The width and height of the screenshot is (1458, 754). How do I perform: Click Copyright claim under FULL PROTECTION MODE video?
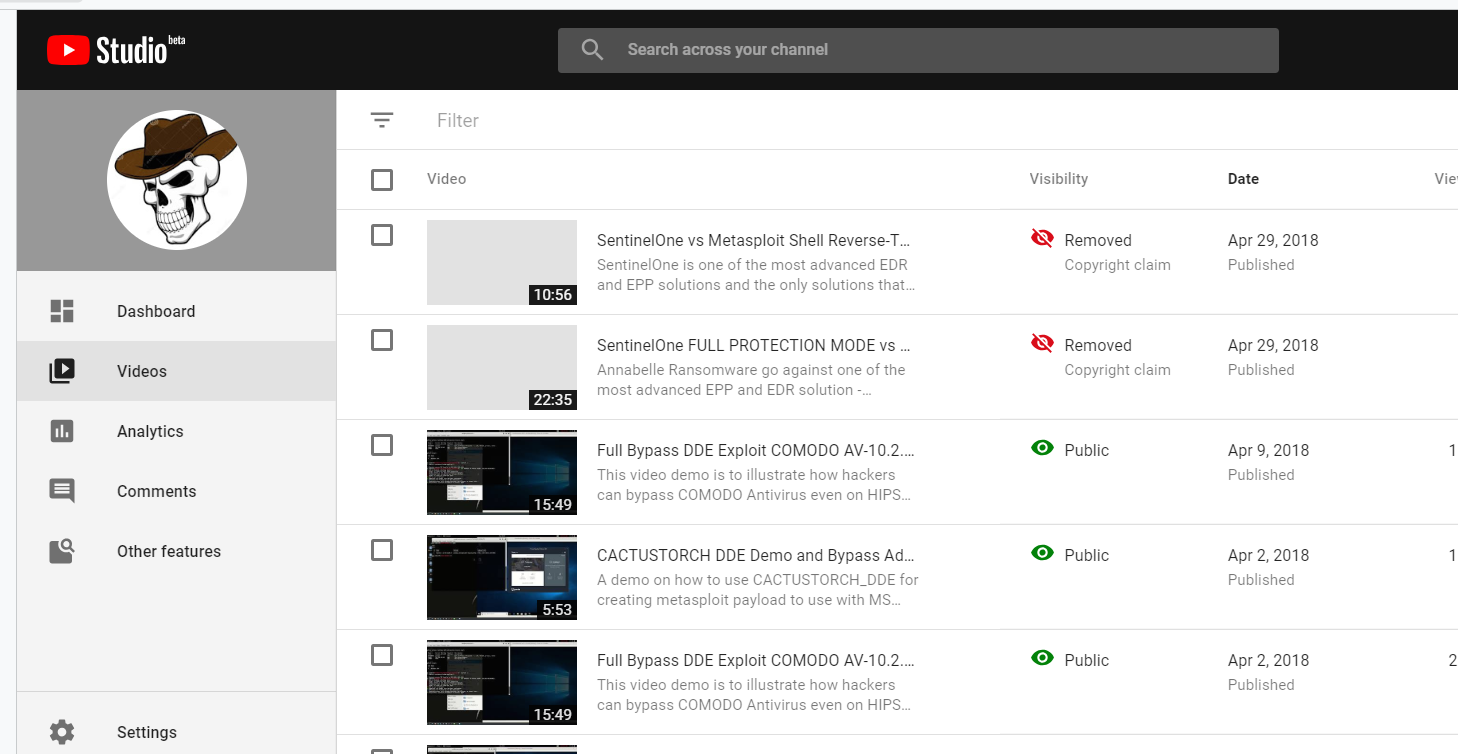point(1117,370)
